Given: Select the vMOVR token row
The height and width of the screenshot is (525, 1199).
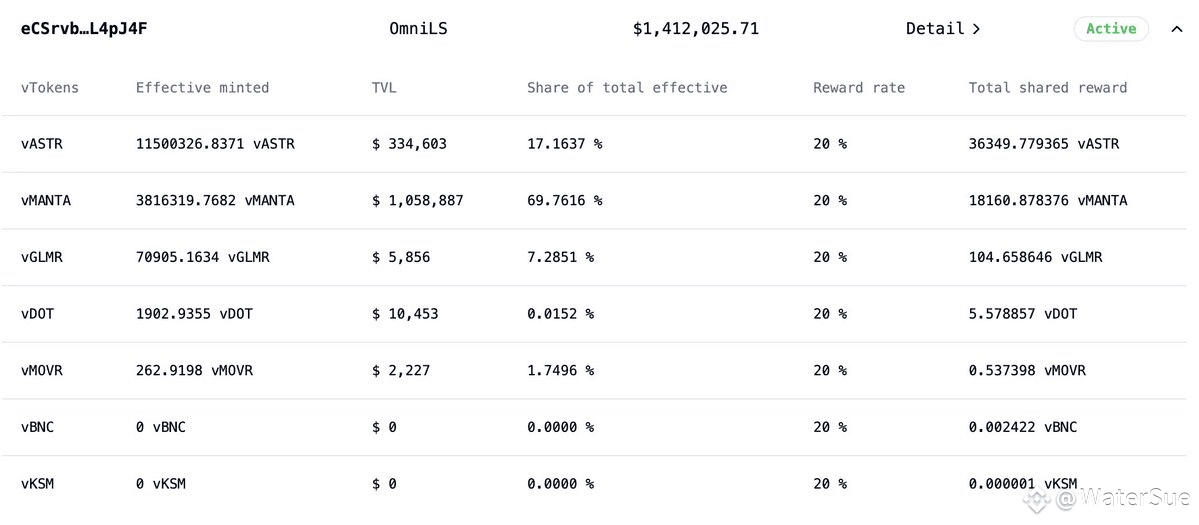Looking at the screenshot, I should (42, 371).
